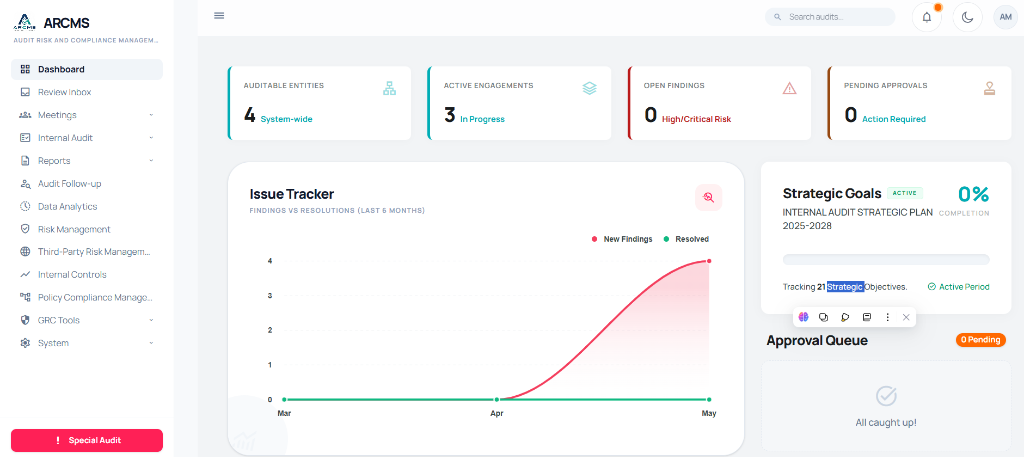Toggle New Findings legend series
This screenshot has width=1024, height=457.
(622, 239)
